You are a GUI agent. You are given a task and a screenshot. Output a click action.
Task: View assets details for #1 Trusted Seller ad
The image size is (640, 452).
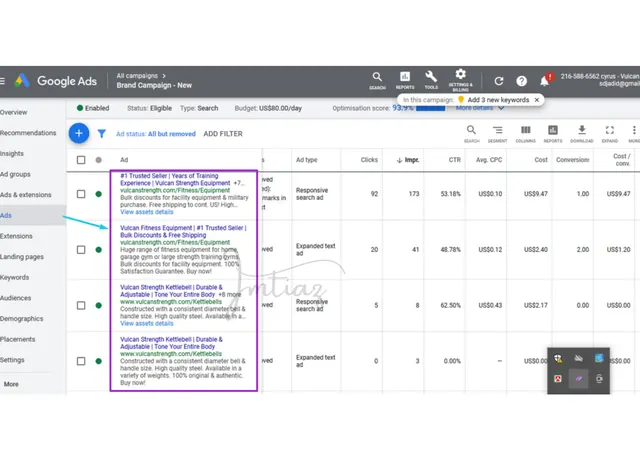click(x=147, y=212)
